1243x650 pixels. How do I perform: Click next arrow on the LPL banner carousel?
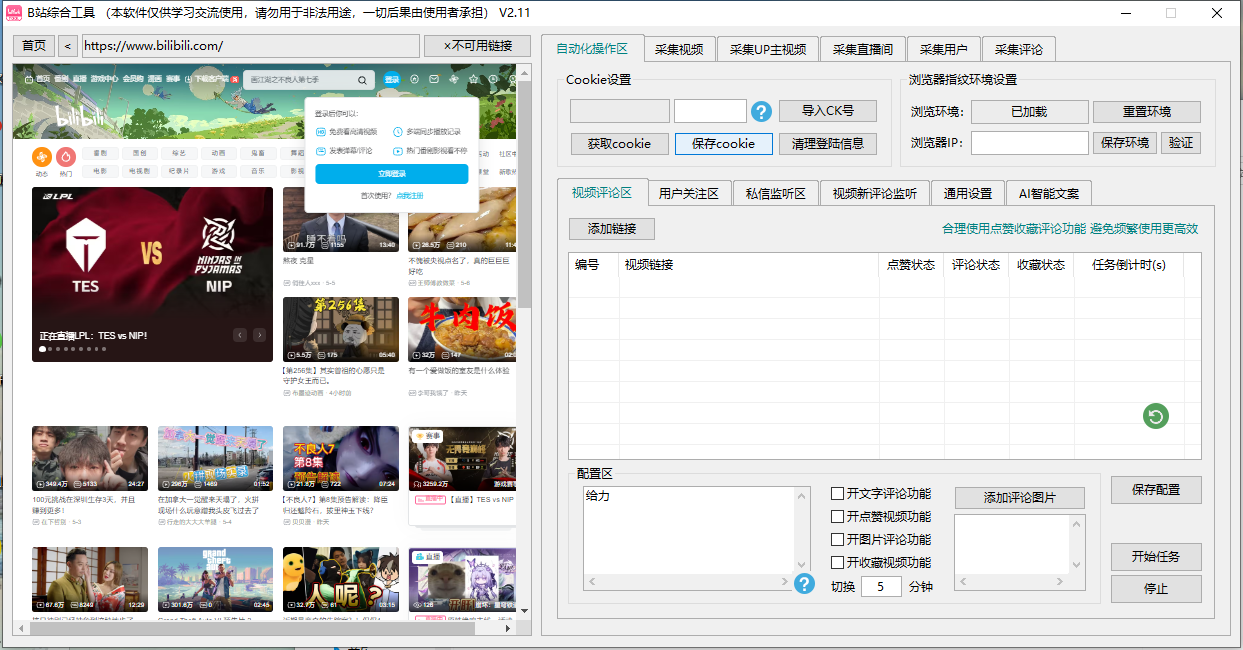(x=260, y=335)
